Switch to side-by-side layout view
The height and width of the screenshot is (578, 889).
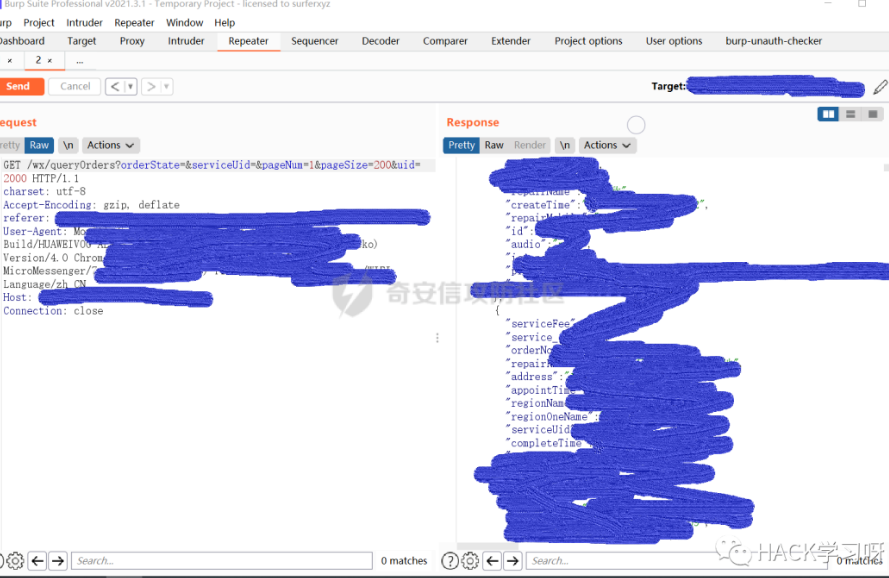[x=828, y=114]
